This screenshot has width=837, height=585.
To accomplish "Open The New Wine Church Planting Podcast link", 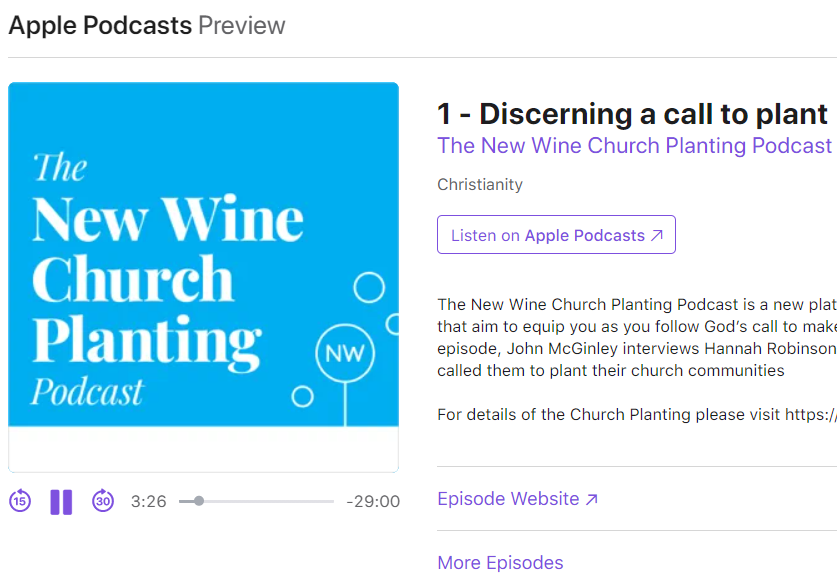I will coord(634,146).
